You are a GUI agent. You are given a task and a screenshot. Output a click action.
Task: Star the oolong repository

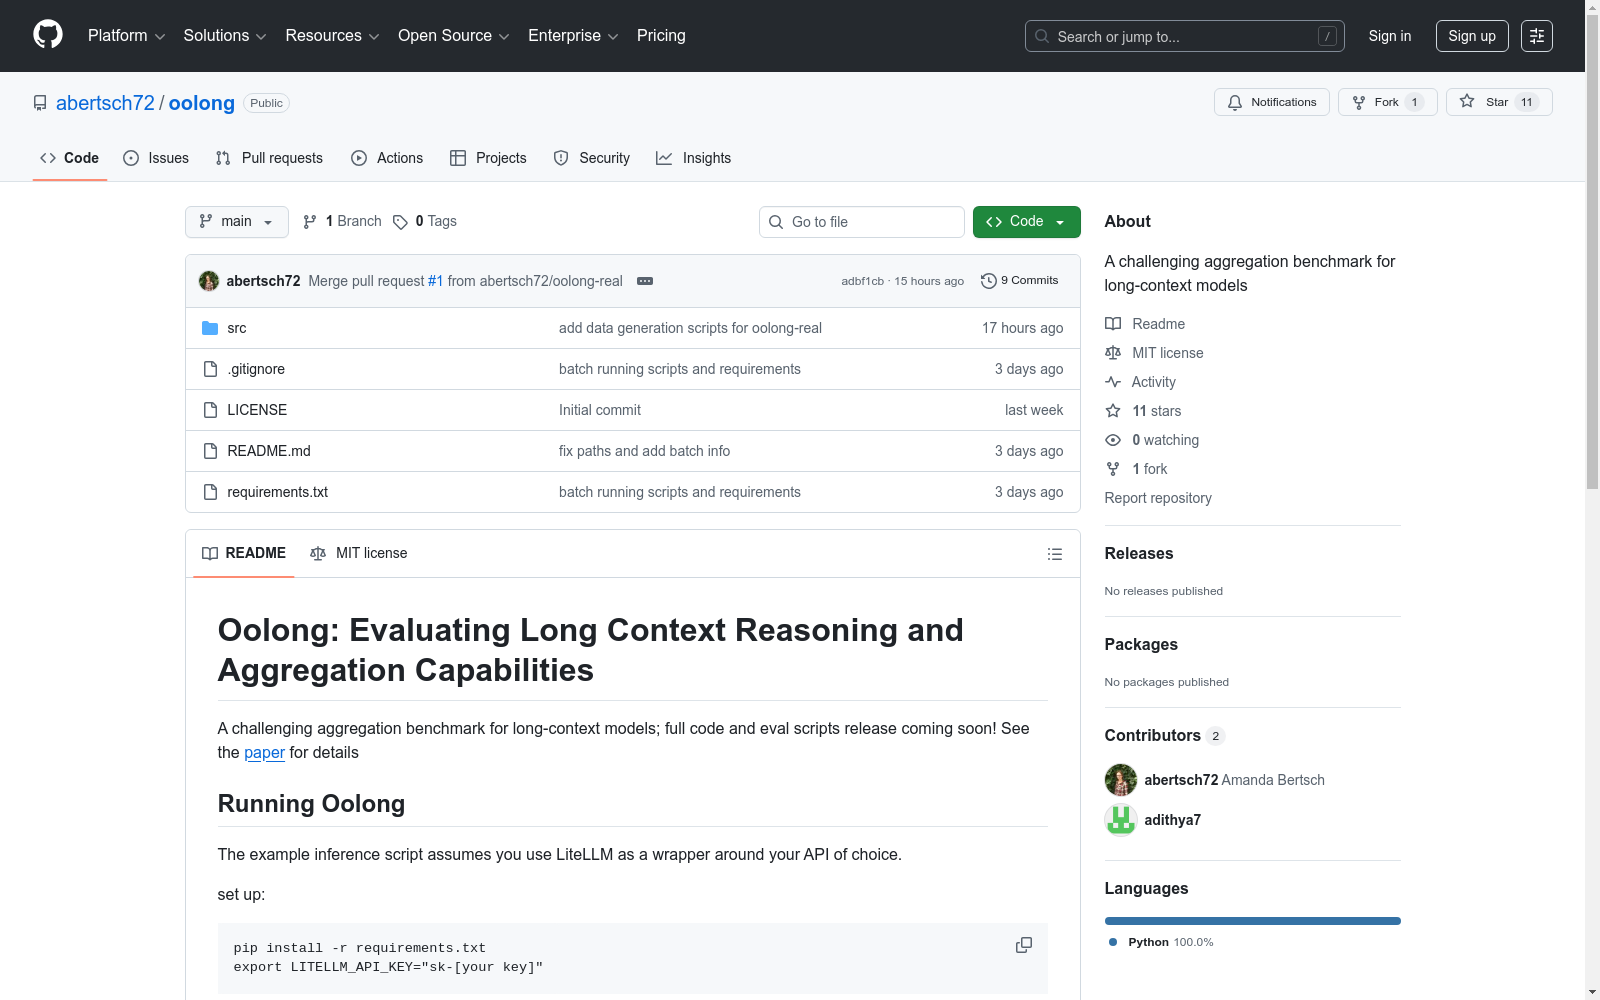coord(1499,102)
